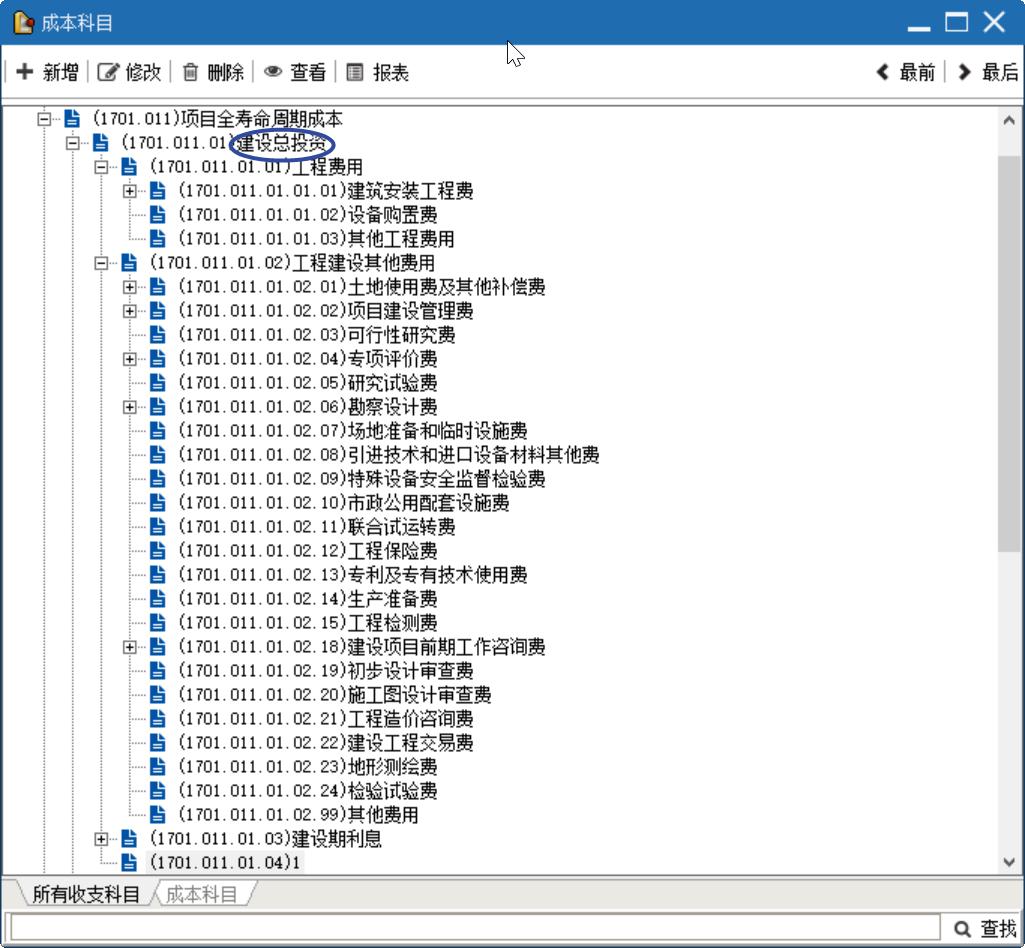Switch to the 成本科目 tab

coord(201,894)
